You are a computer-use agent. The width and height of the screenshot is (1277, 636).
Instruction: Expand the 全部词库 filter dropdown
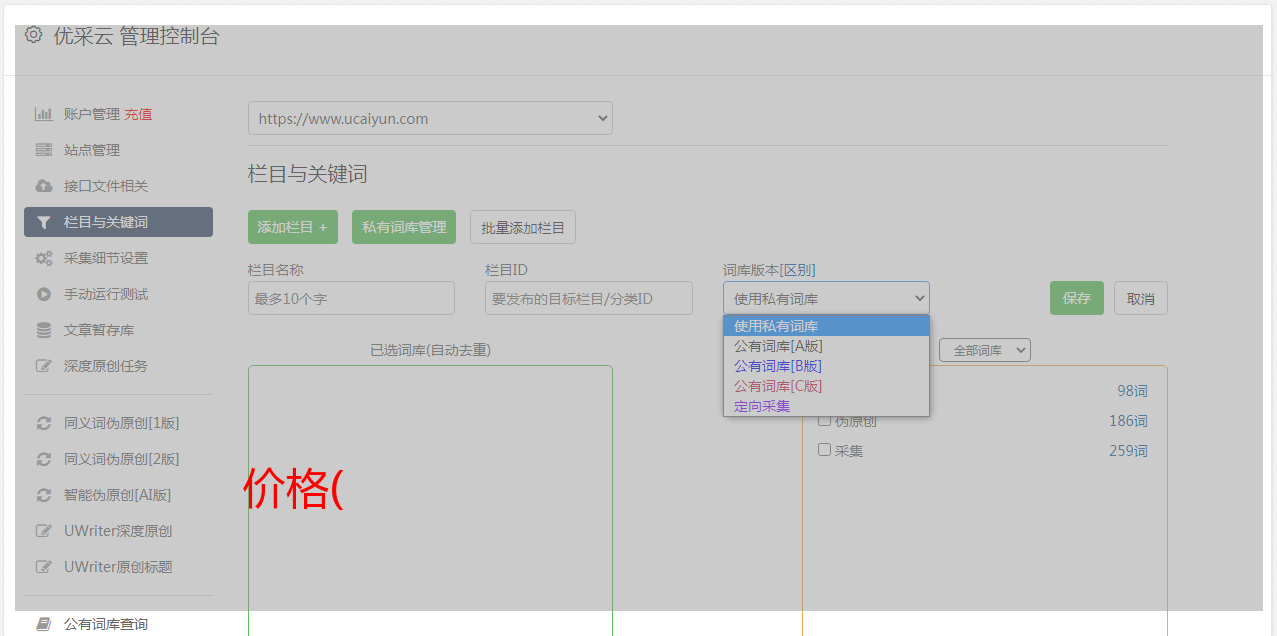click(x=984, y=350)
